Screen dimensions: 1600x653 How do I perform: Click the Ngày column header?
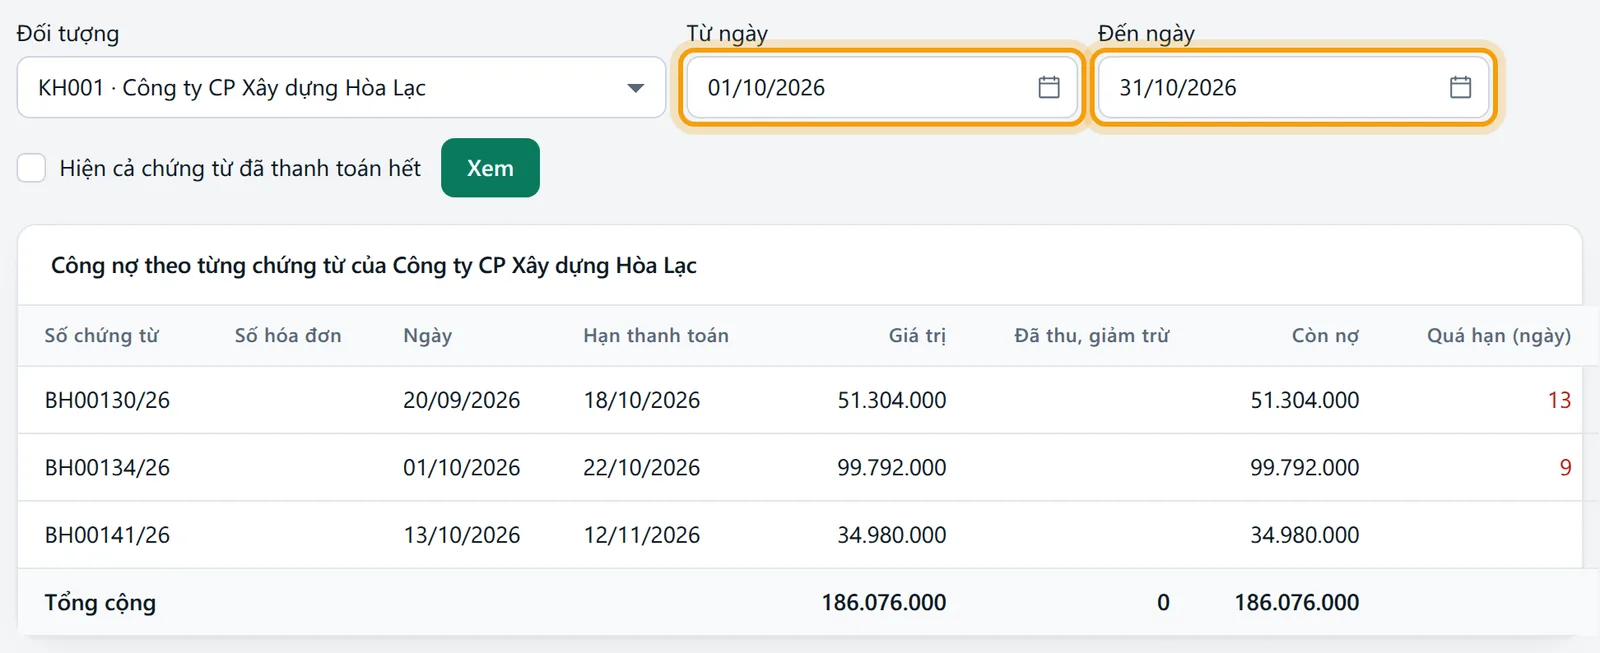428,336
